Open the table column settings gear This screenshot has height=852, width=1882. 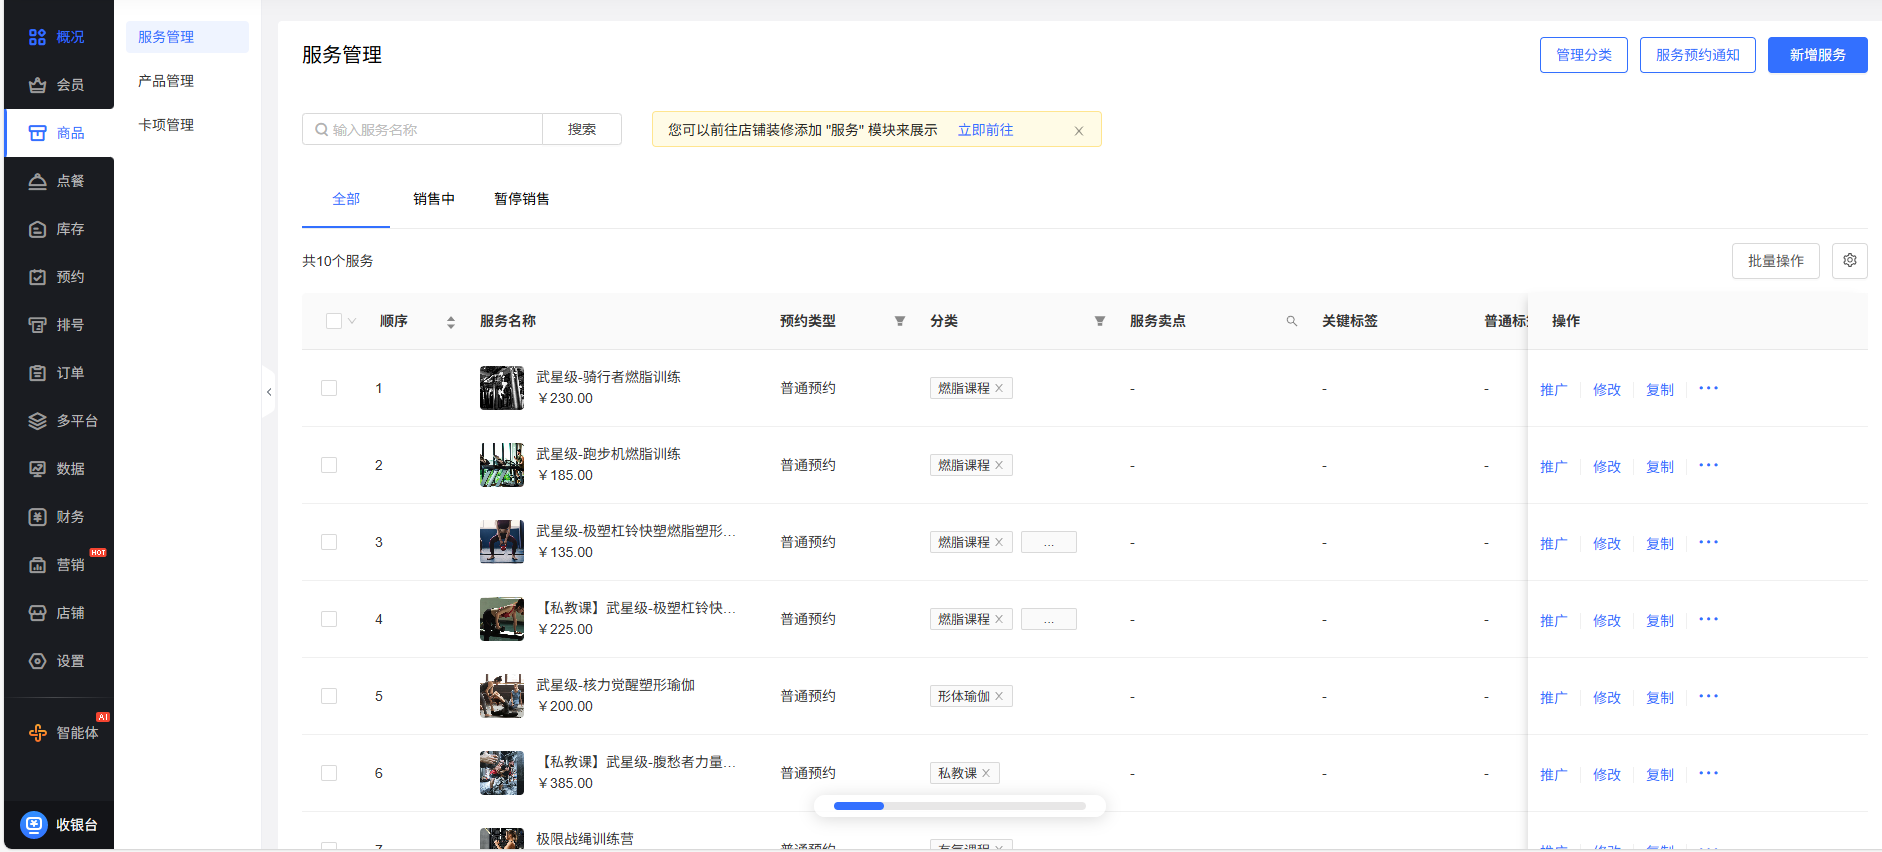coord(1849,261)
